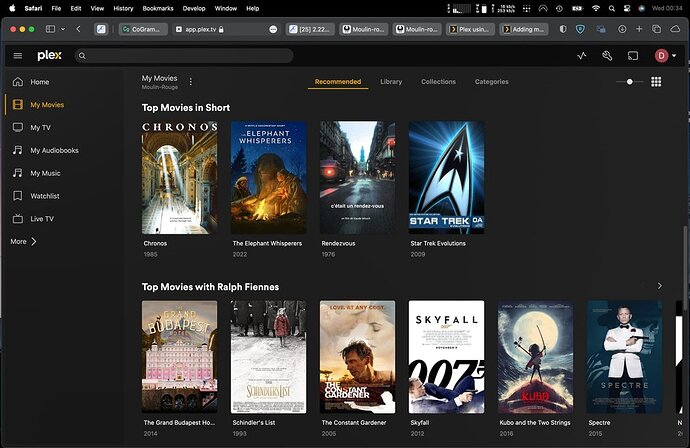Click Top Movies with Ralph Fiennes heading
The image size is (690, 448).
tap(210, 287)
